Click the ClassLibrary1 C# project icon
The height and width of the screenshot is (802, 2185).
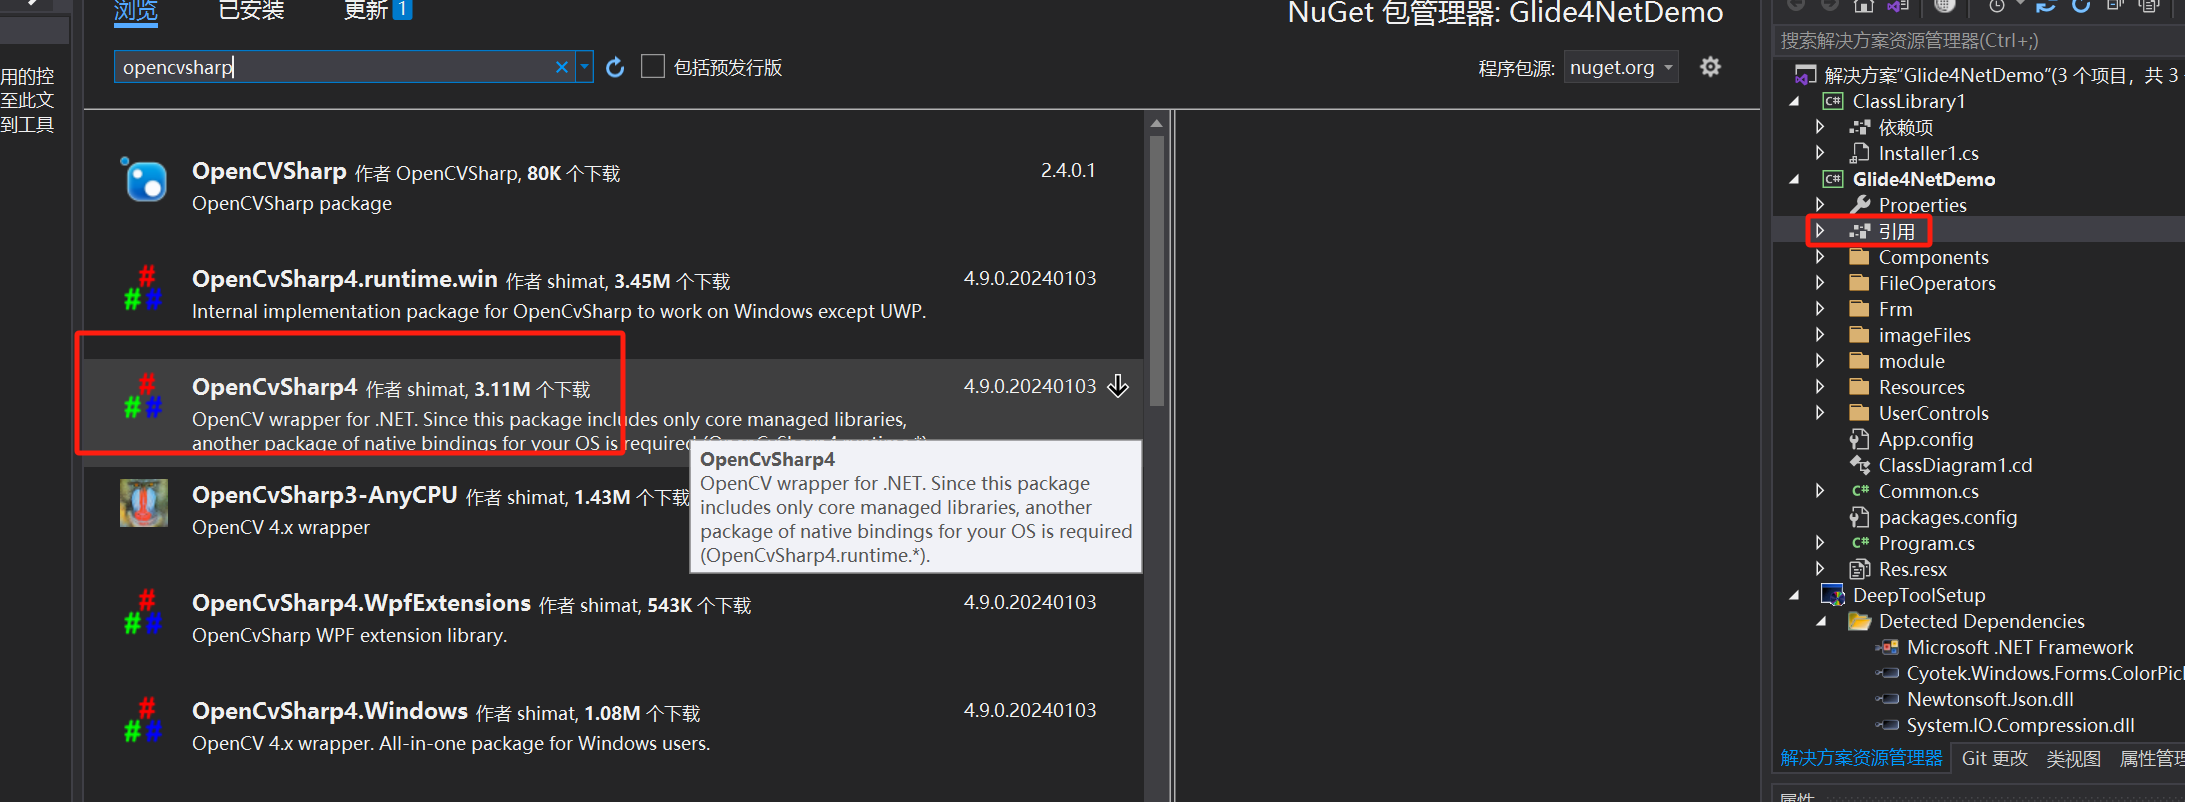[1833, 101]
